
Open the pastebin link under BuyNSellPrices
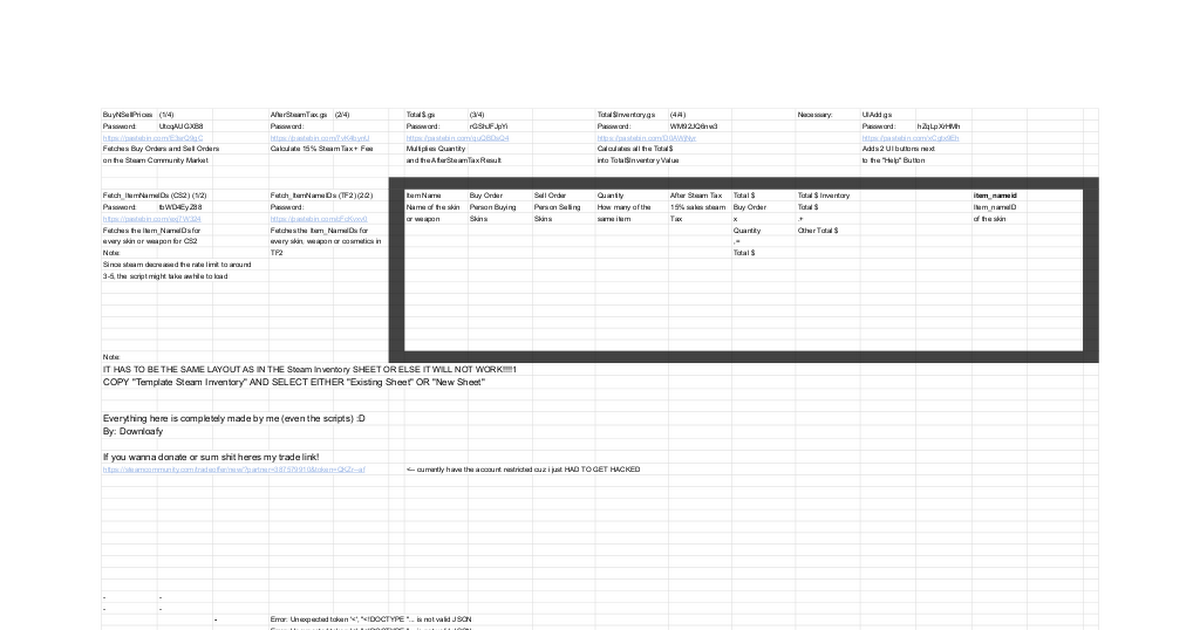coord(152,138)
